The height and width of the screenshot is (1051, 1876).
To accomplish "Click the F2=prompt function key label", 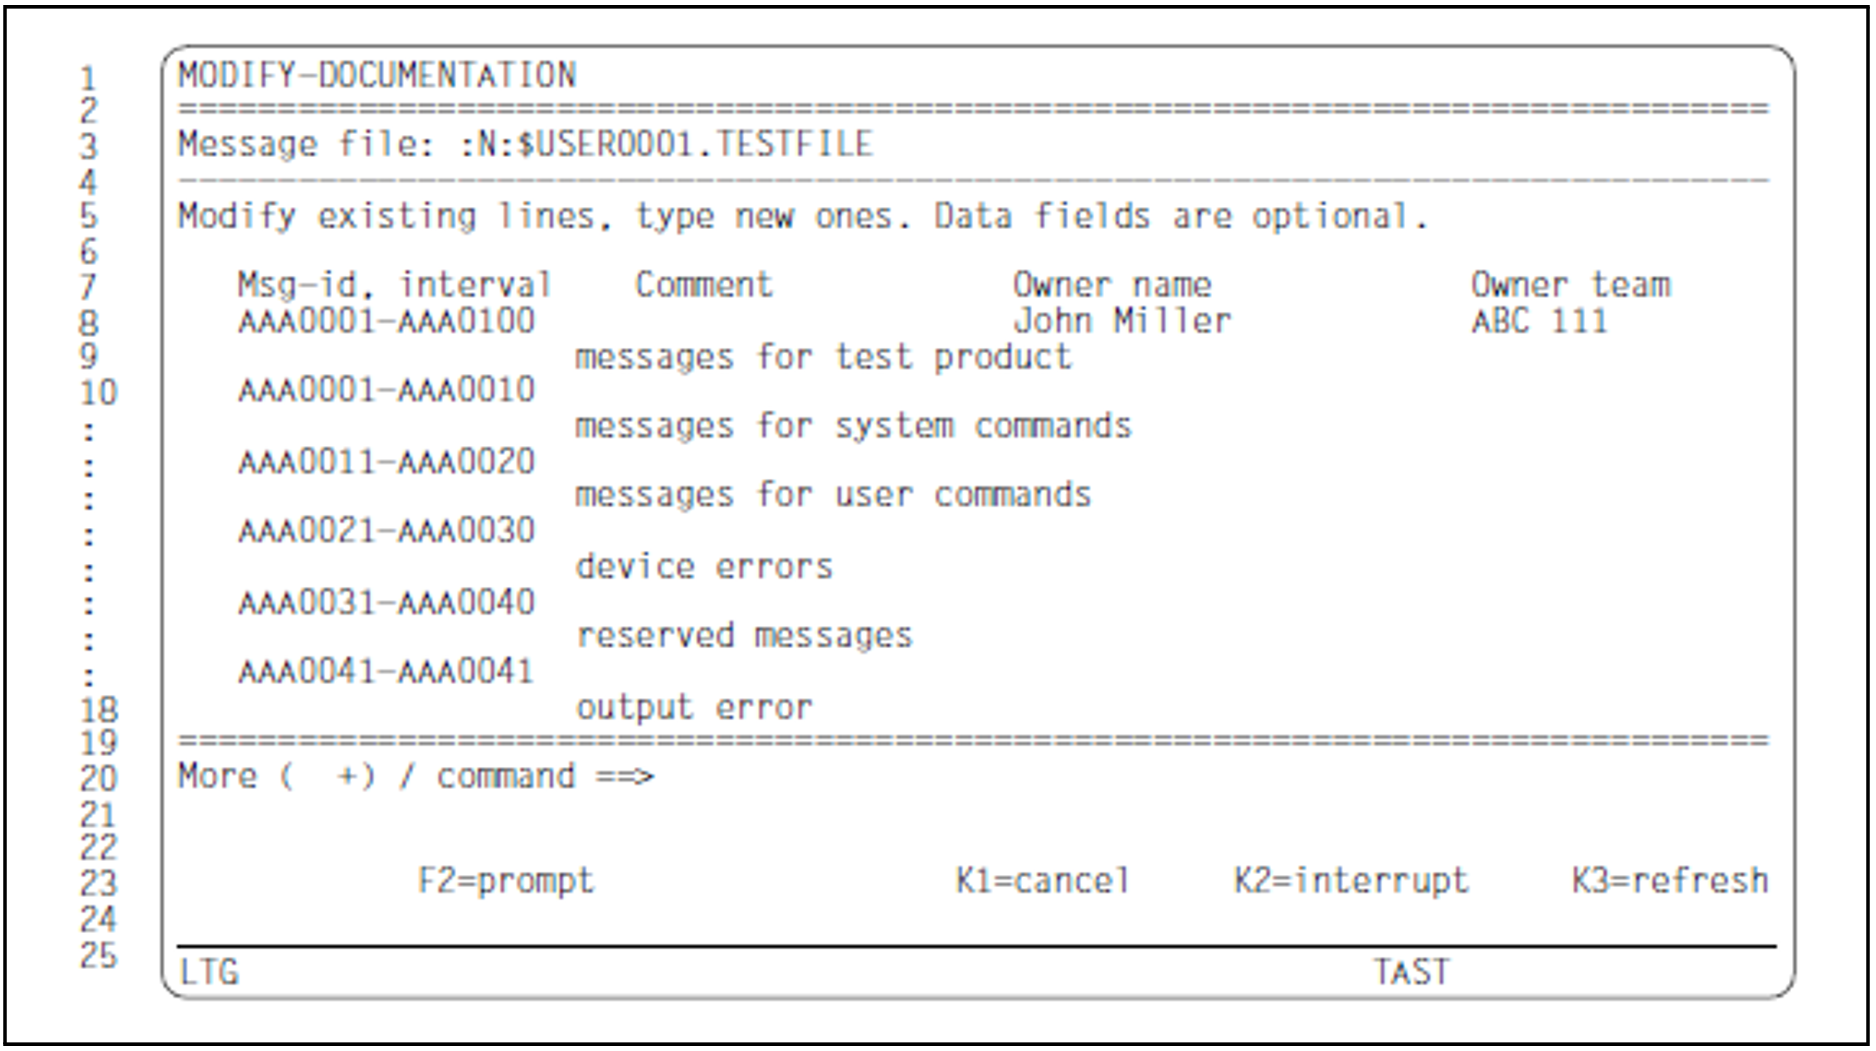I will (505, 881).
